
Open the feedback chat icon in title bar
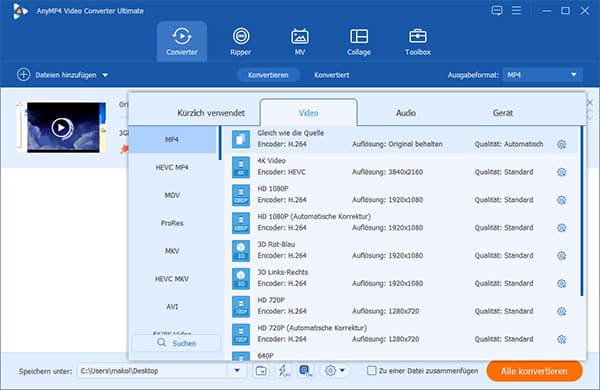pos(497,10)
